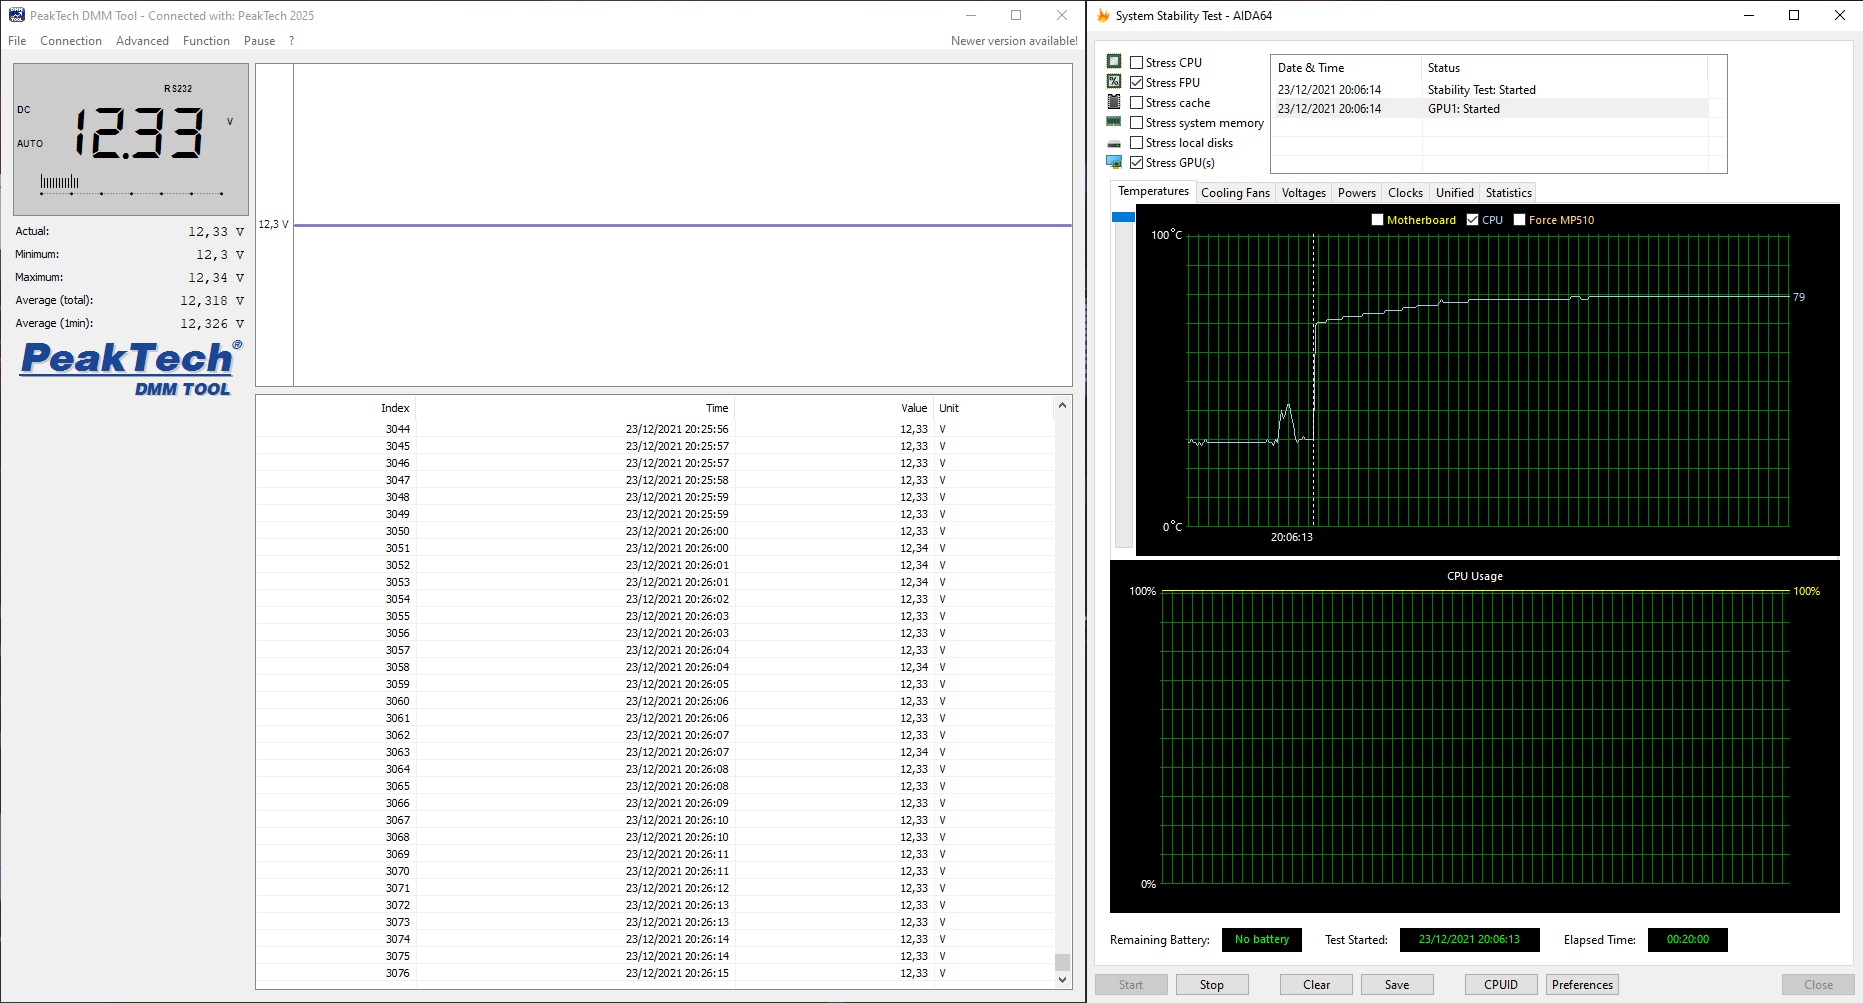The image size is (1863, 1003).
Task: Open the Connection menu
Action: [71, 41]
